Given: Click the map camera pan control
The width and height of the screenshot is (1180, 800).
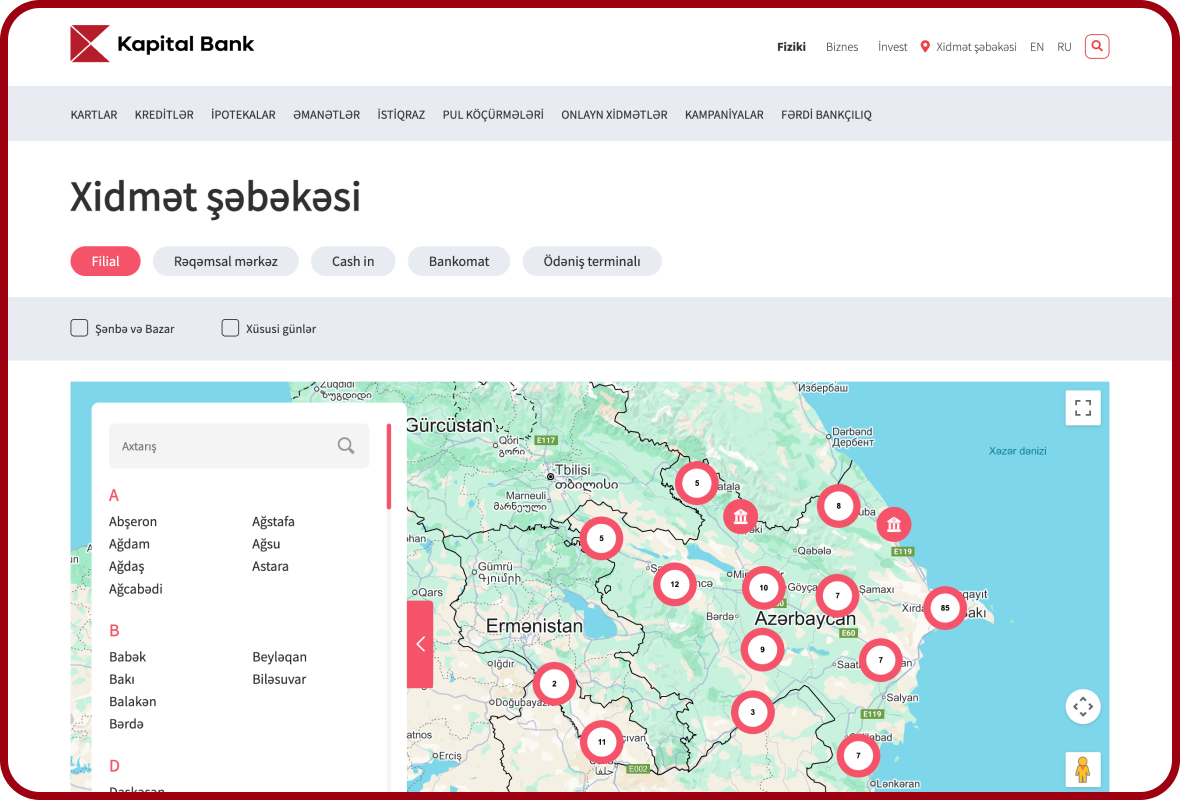Looking at the screenshot, I should click(x=1082, y=707).
